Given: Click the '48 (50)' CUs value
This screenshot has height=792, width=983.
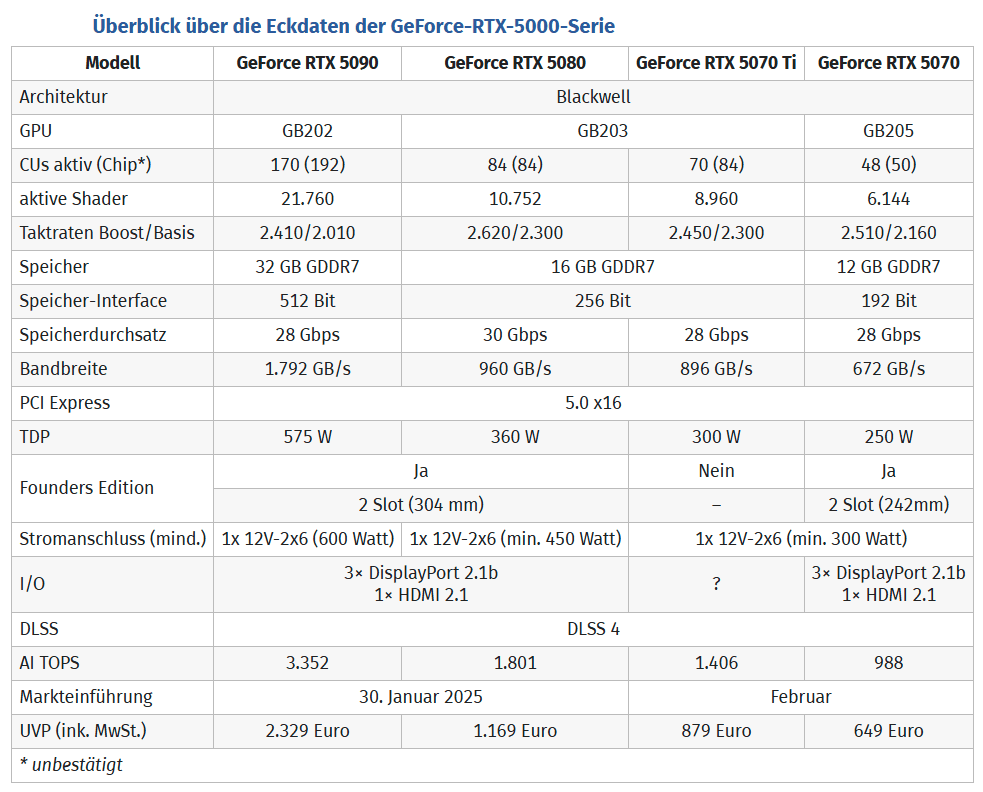Looking at the screenshot, I should (888, 164).
